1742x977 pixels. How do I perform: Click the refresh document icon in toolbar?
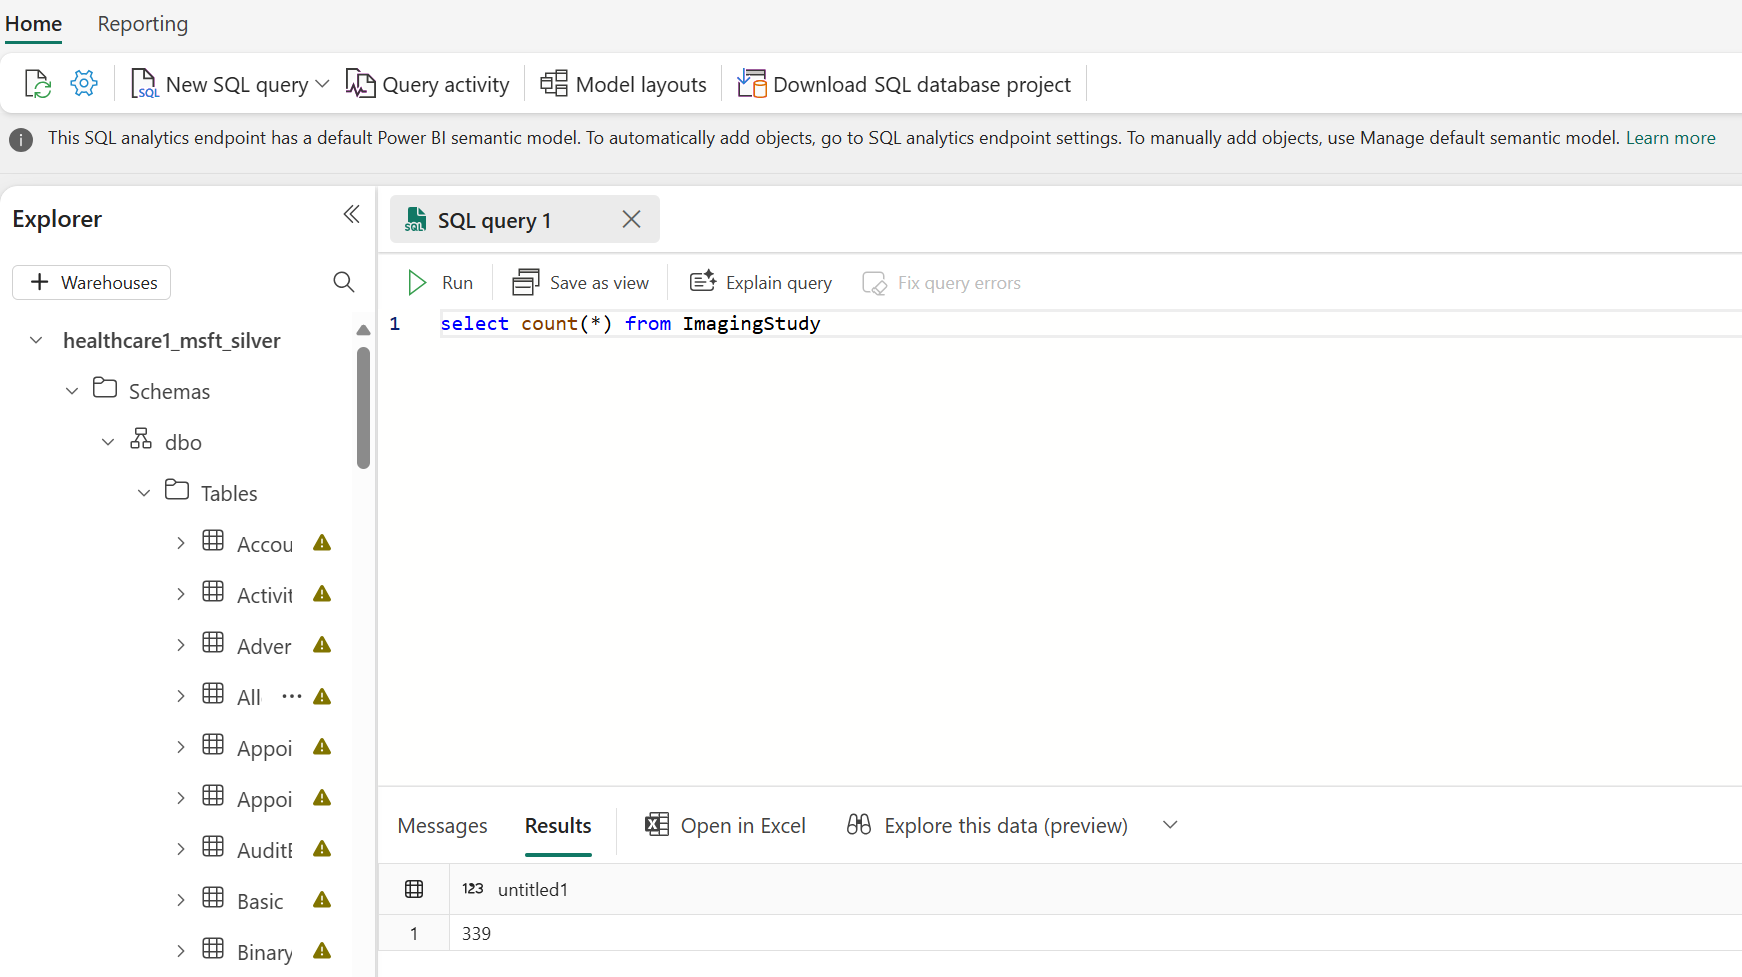pyautogui.click(x=37, y=84)
